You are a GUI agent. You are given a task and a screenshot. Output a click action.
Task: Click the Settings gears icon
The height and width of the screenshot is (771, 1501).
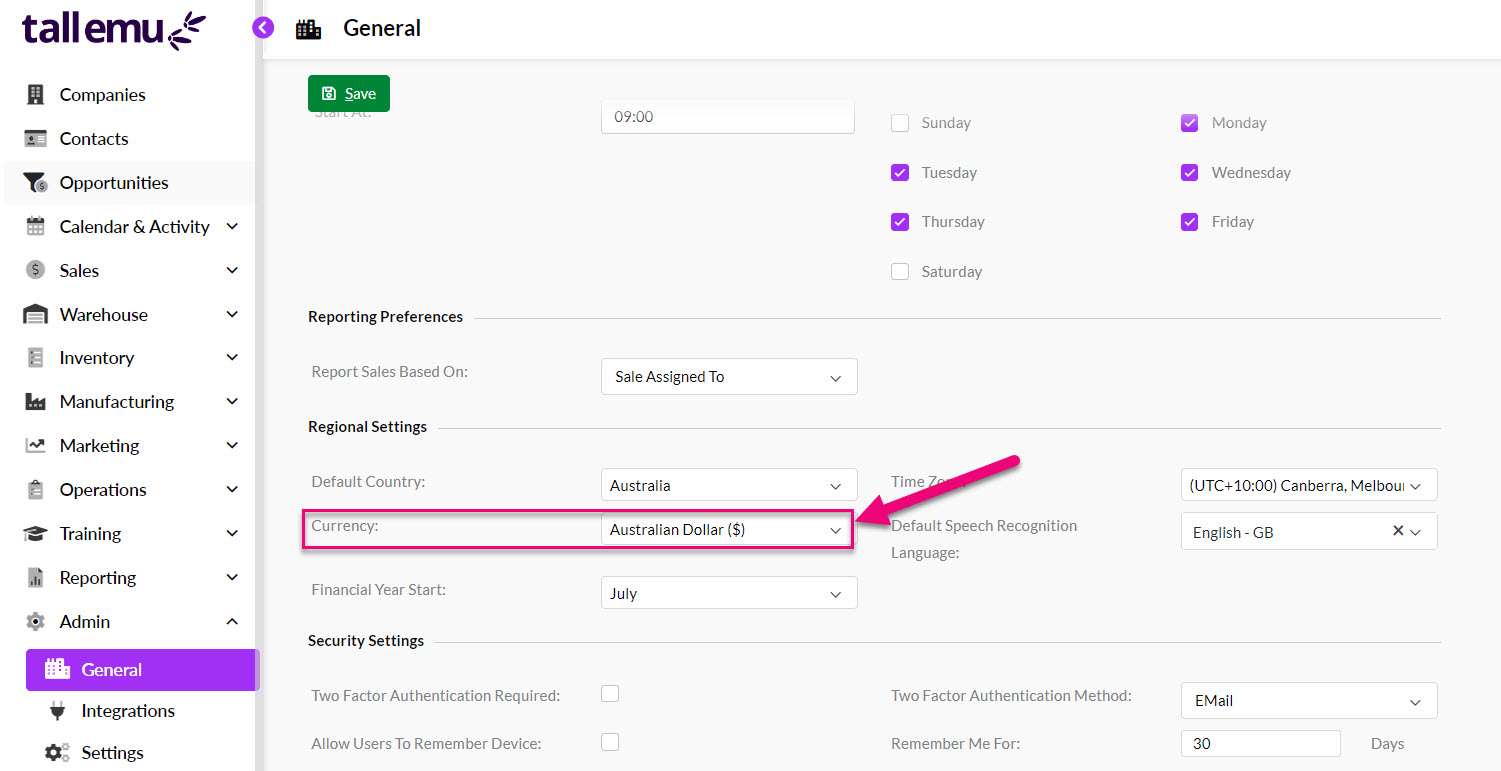(57, 753)
